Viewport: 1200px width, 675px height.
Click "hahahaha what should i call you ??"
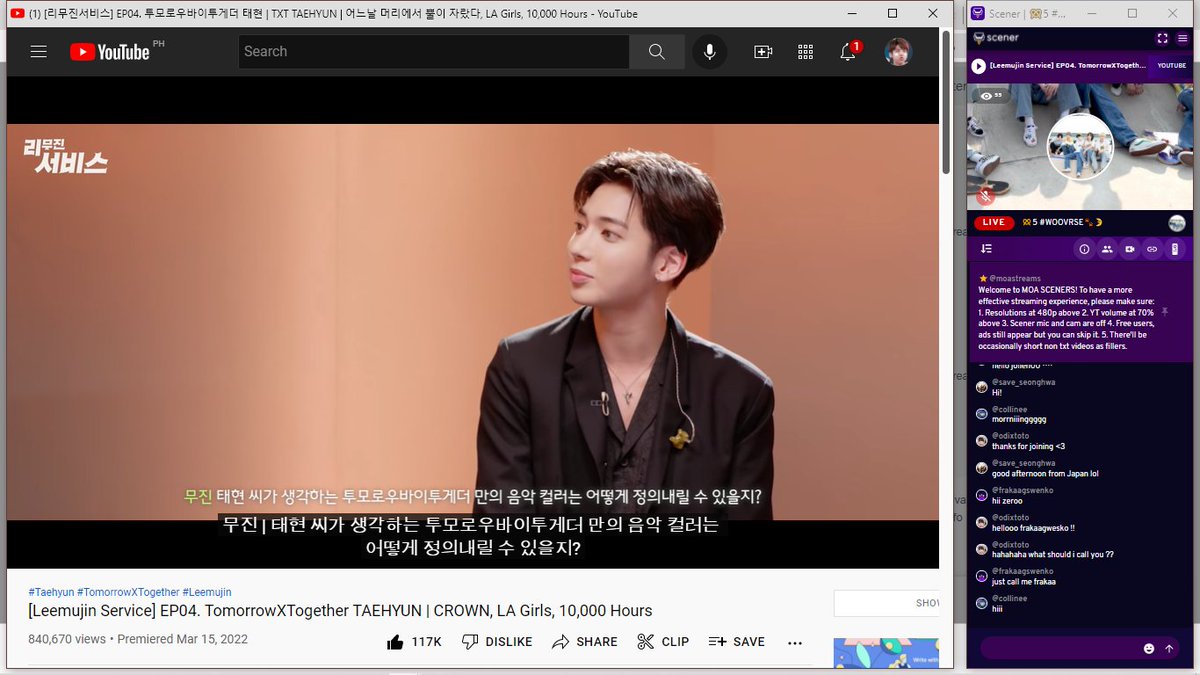pyautogui.click(x=1053, y=554)
